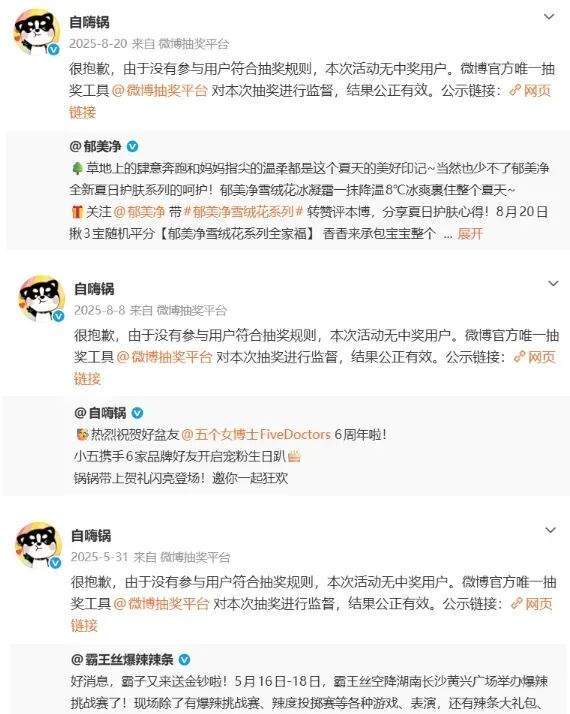Click the 2025-5-31 post timestamp

99,557
